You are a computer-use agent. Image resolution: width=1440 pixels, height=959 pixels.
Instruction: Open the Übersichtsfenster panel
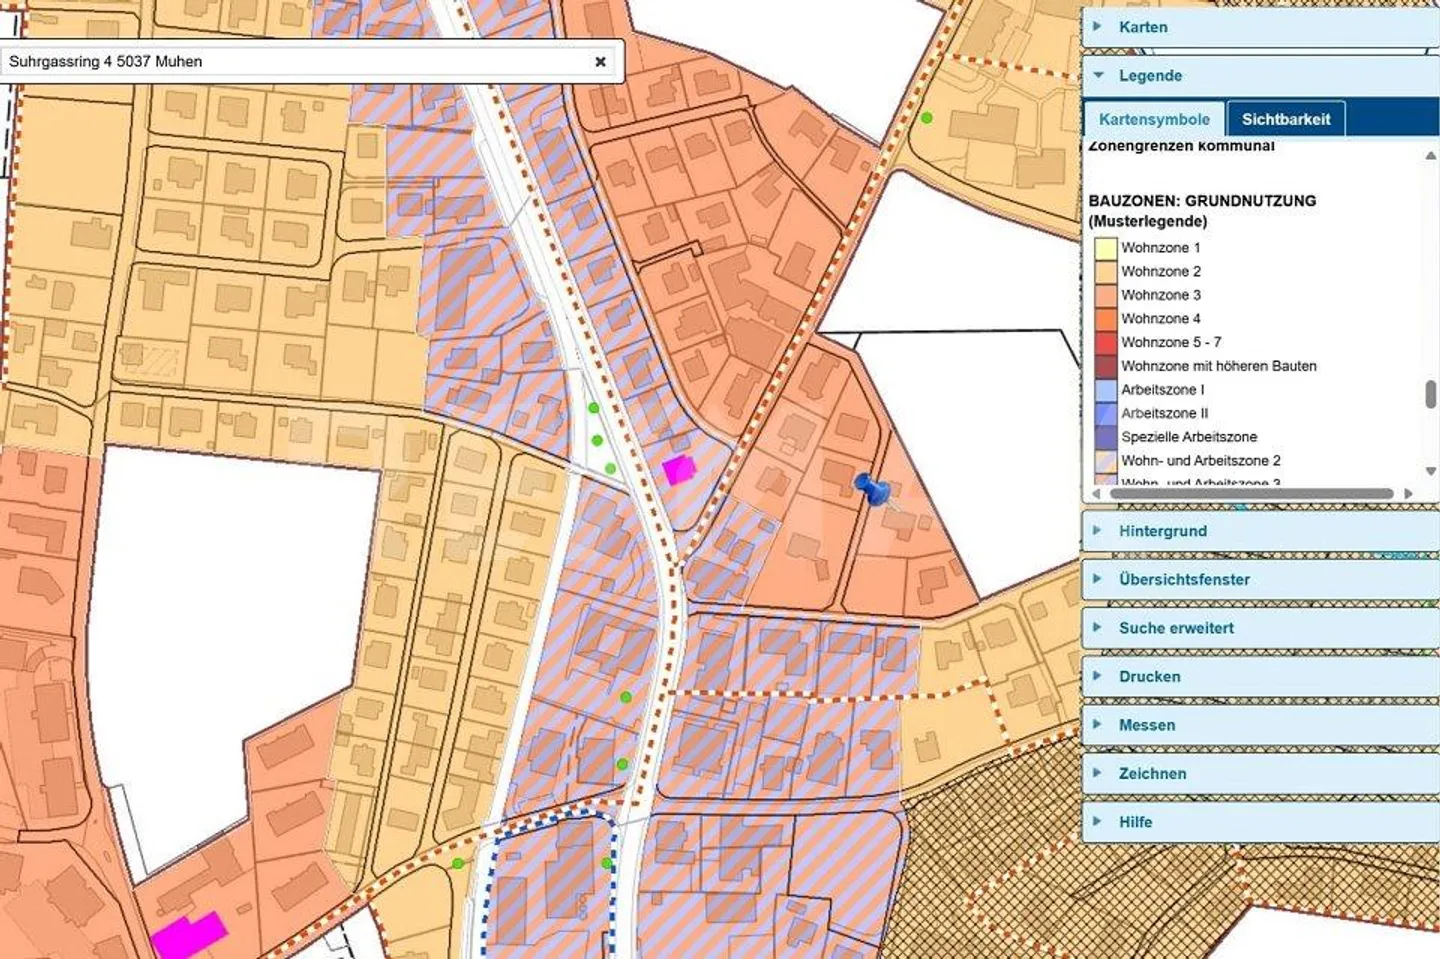point(1184,580)
